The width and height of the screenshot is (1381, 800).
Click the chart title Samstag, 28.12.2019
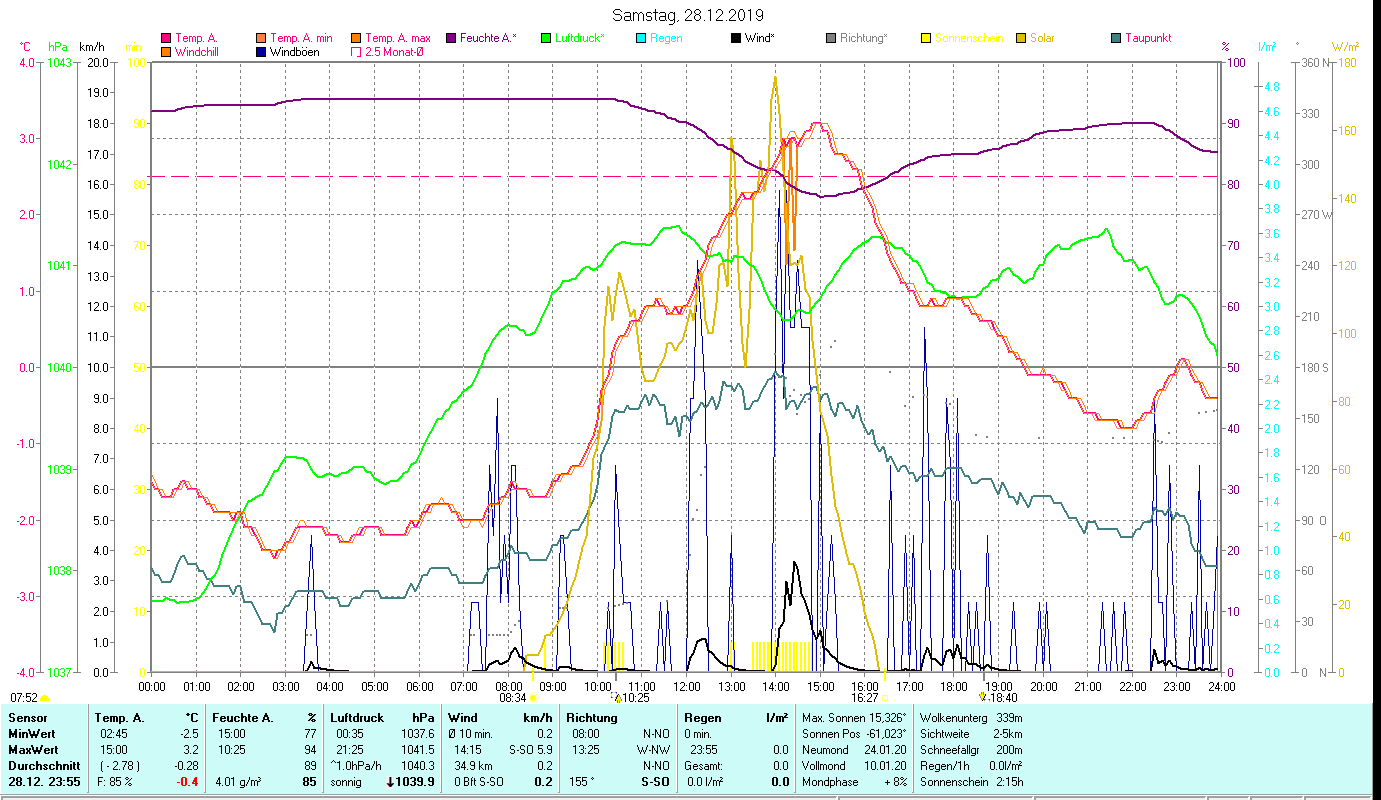(687, 15)
